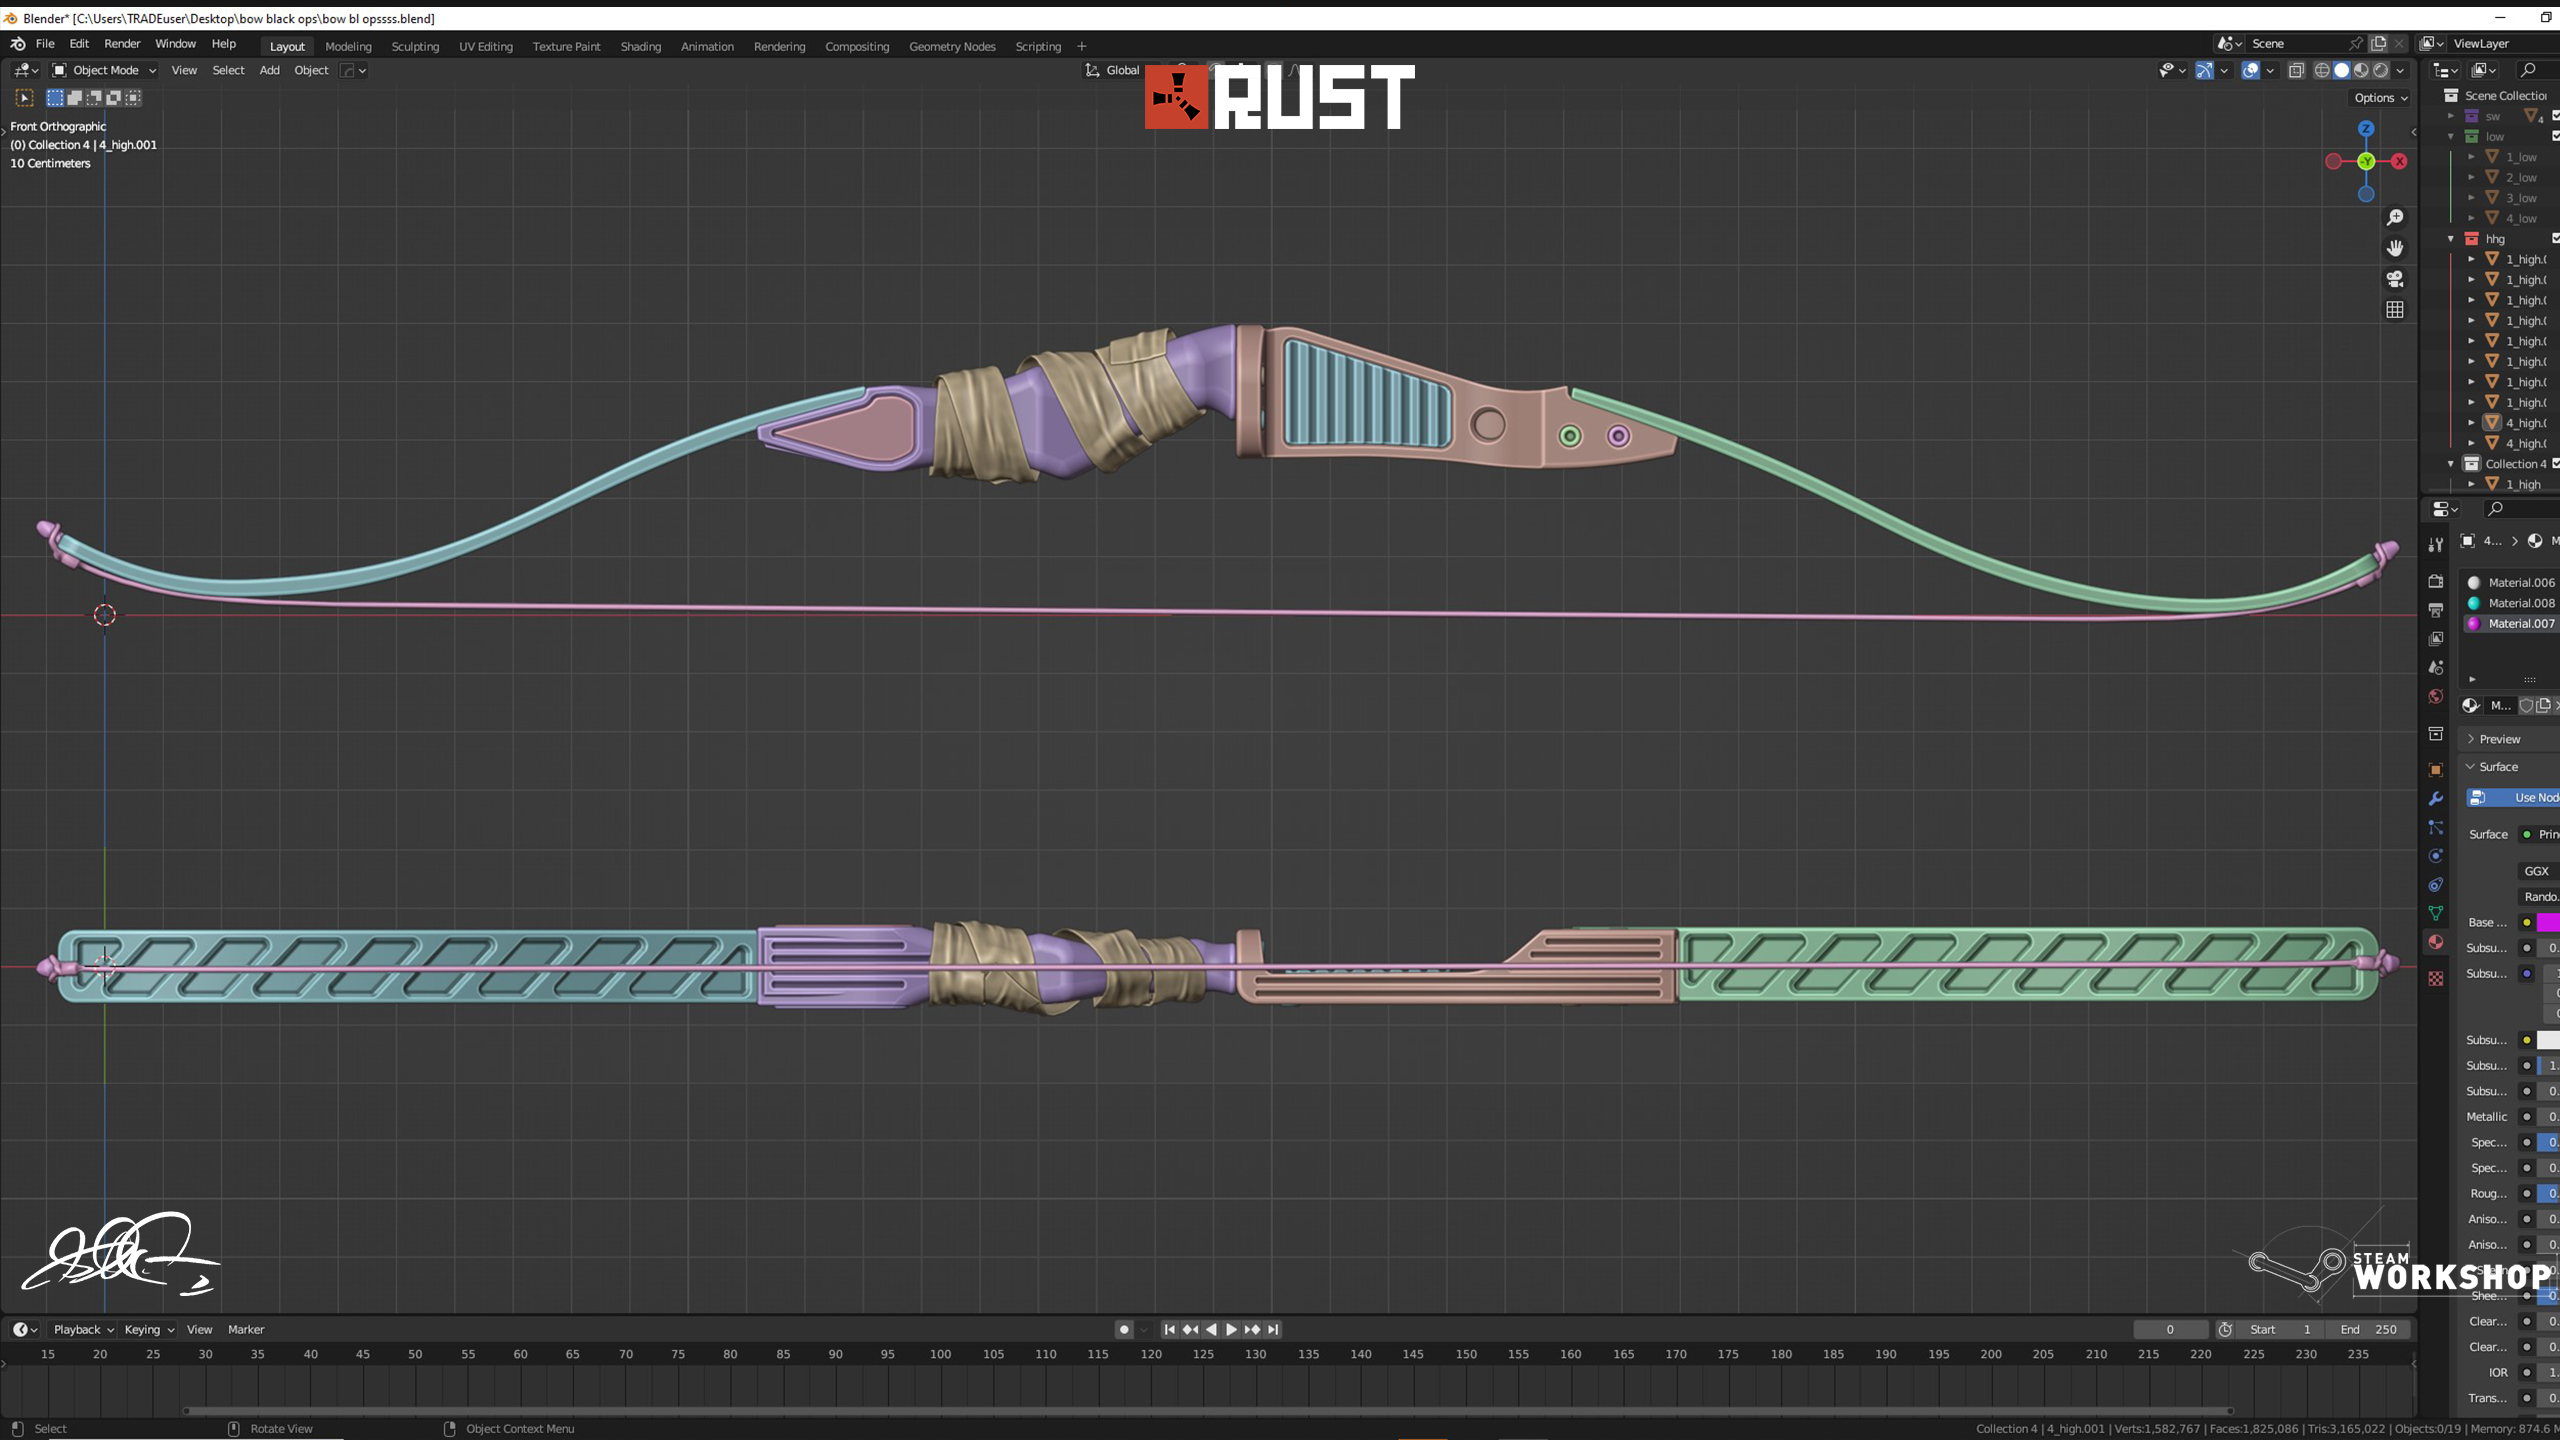Select the Tool properties tab icon
The width and height of the screenshot is (2560, 1440).
point(2436,544)
